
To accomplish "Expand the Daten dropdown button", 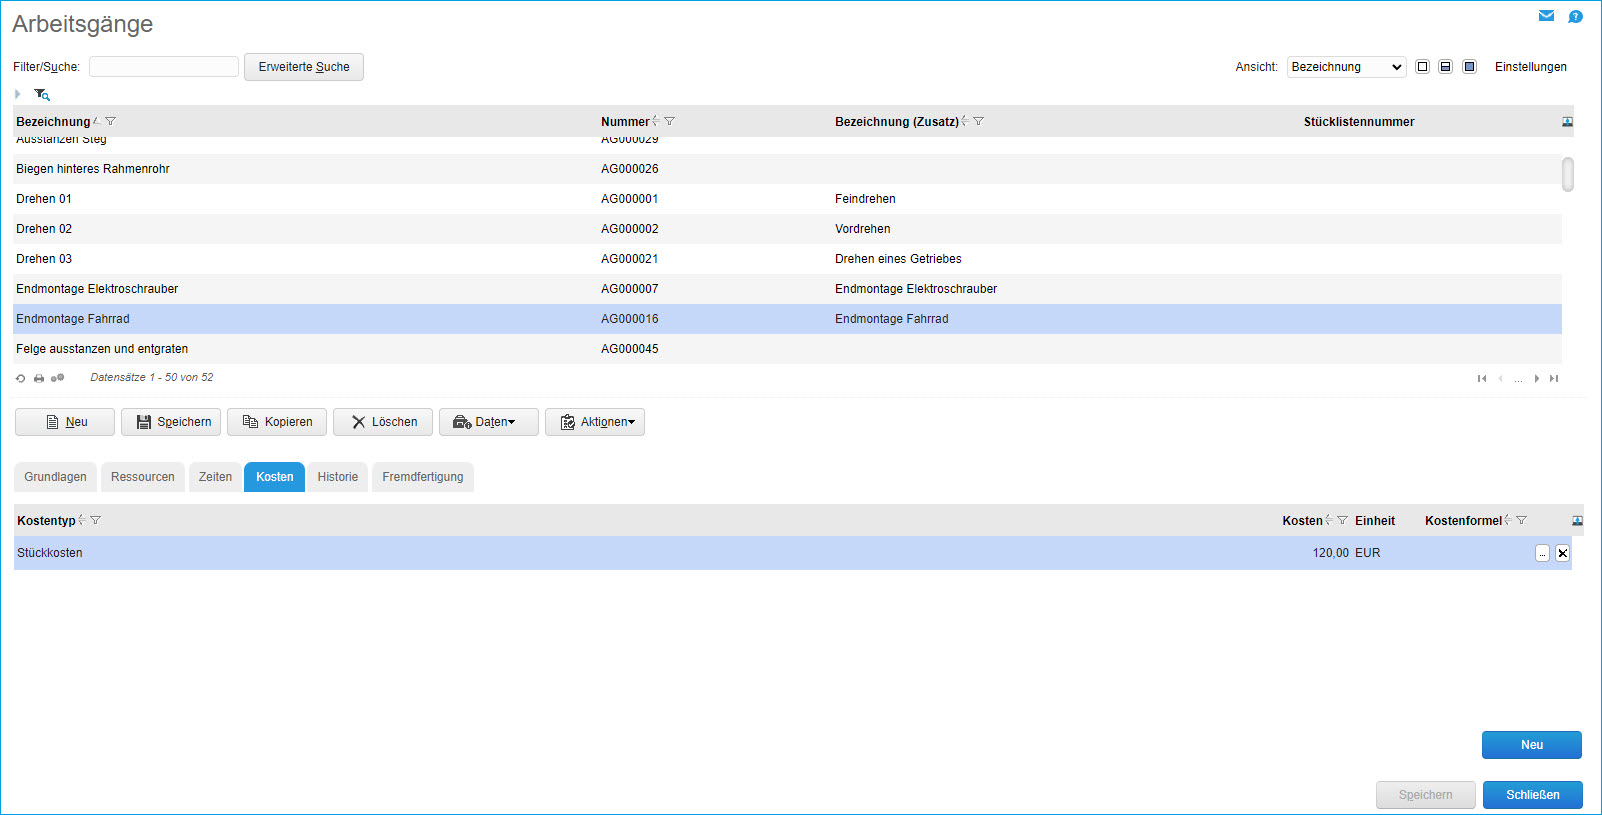I will coord(489,422).
